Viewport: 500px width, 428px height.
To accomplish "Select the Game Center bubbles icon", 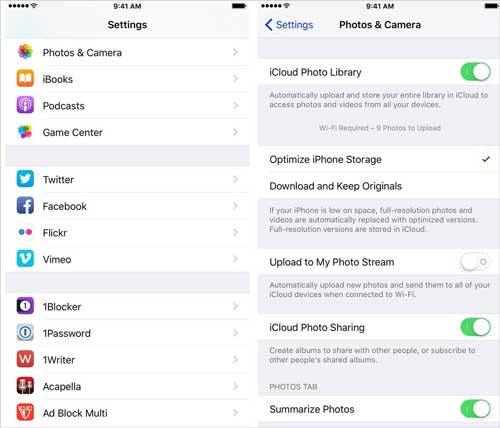I will tap(25, 132).
